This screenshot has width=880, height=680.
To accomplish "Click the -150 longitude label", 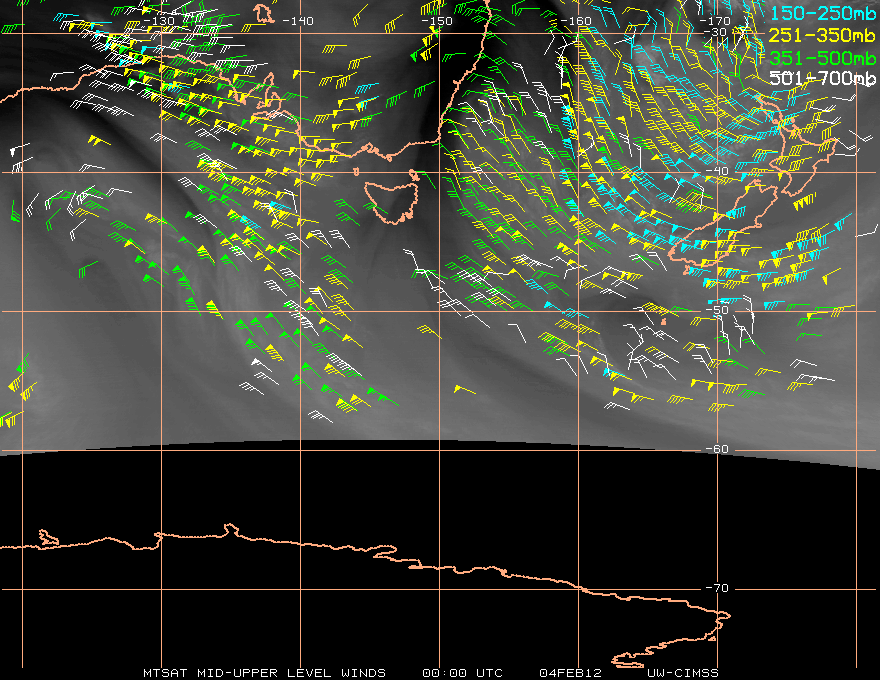I will (x=437, y=21).
